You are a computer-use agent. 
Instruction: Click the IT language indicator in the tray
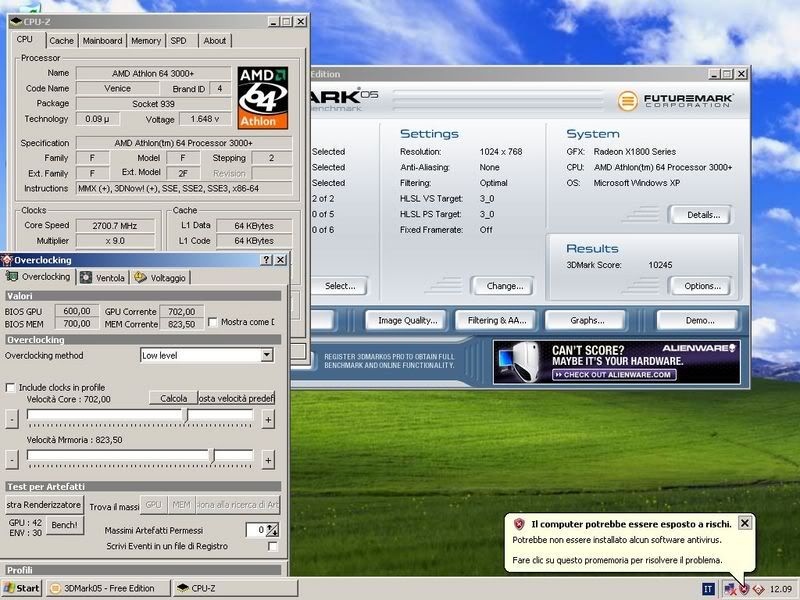[x=708, y=589]
